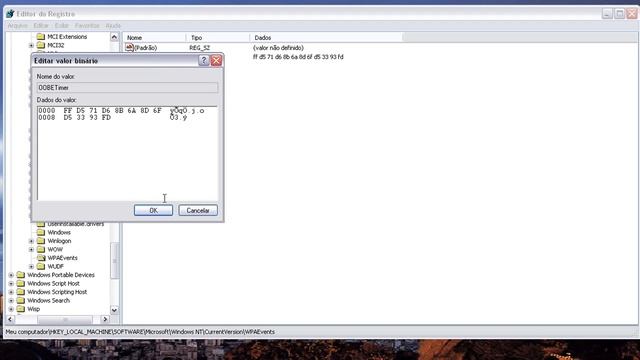Select Windows Search folder icon
The height and width of the screenshot is (360, 640).
[x=21, y=301]
